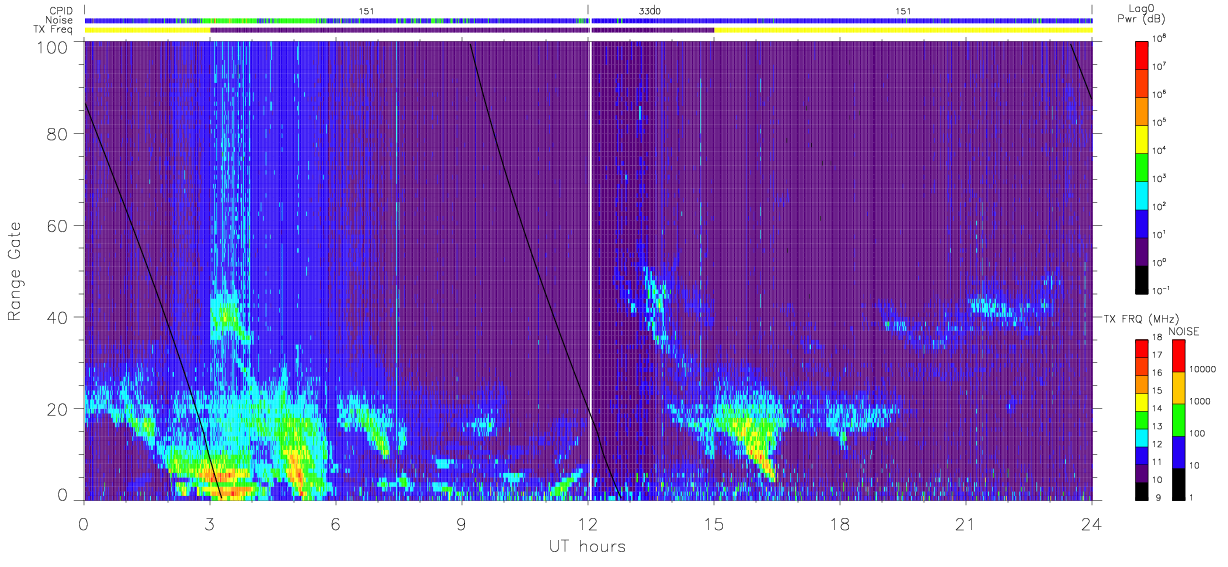The height and width of the screenshot is (567, 1228).
Task: Click the yellow TX Freq bar segment after 15 UT
Action: coord(903,30)
